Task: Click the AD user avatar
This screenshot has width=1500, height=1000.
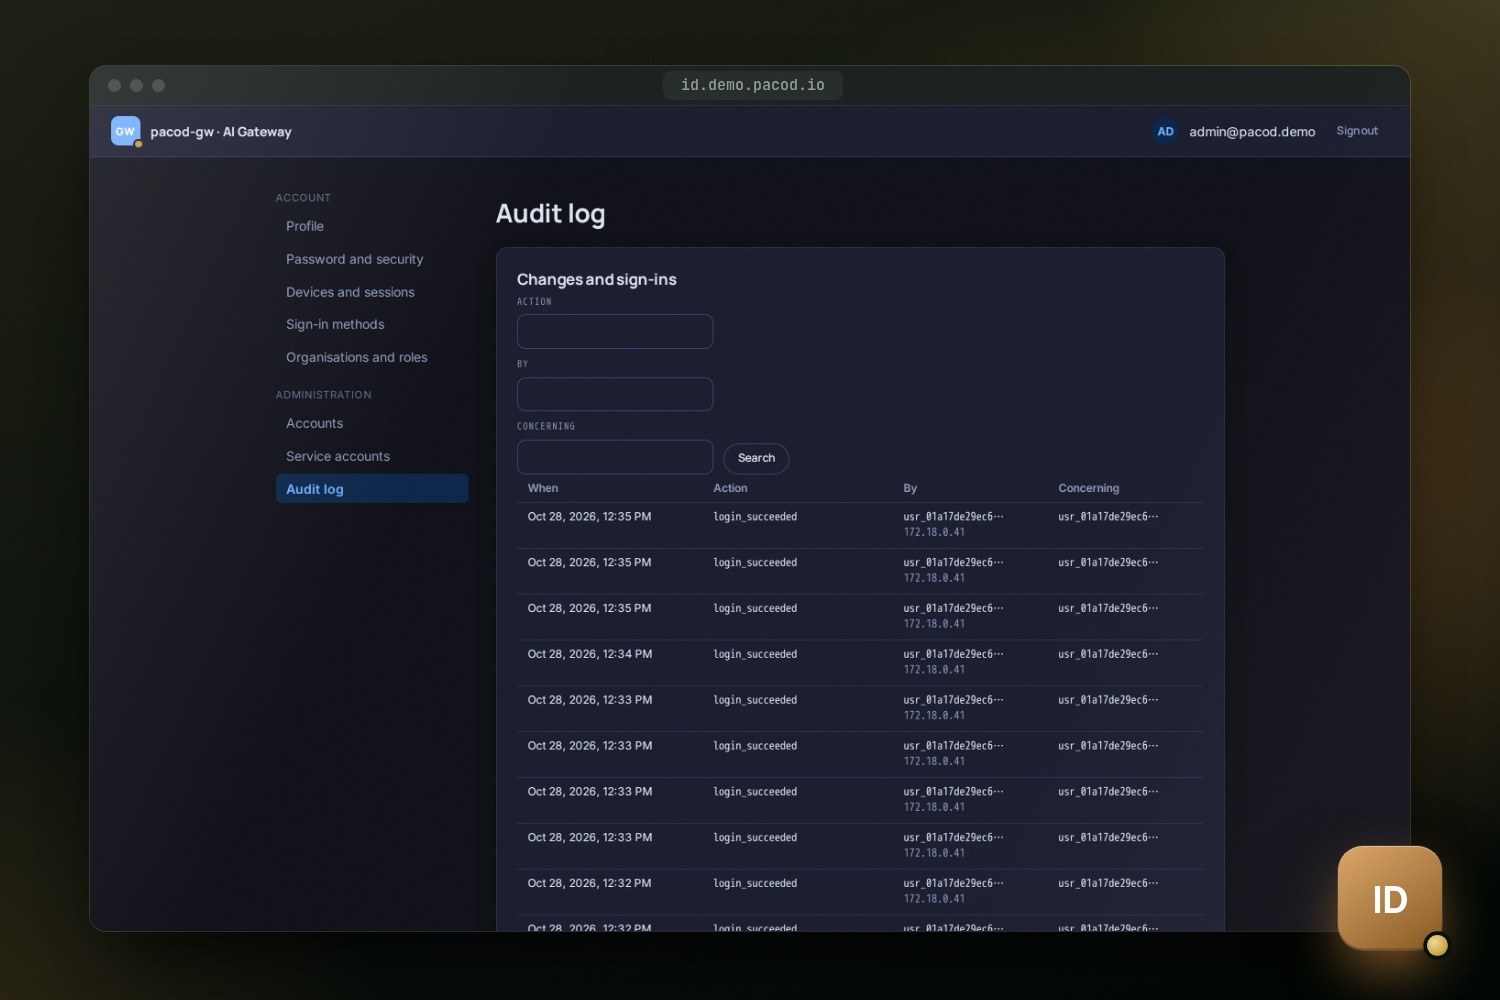Action: point(1165,131)
